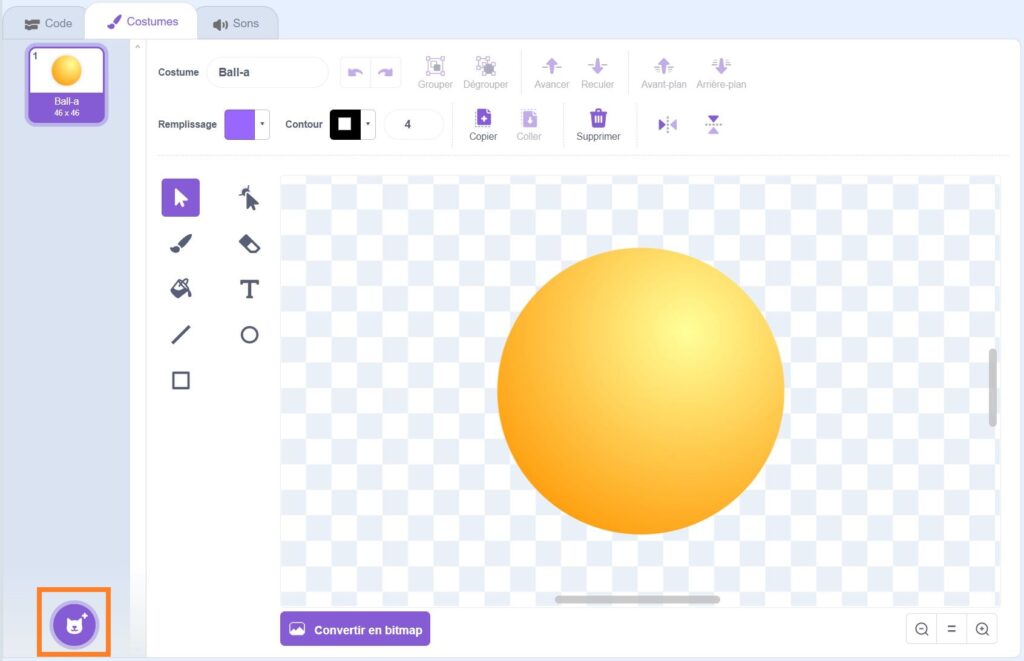The image size is (1024, 661).
Task: Select the Ball-a costume thumbnail
Action: [x=66, y=85]
